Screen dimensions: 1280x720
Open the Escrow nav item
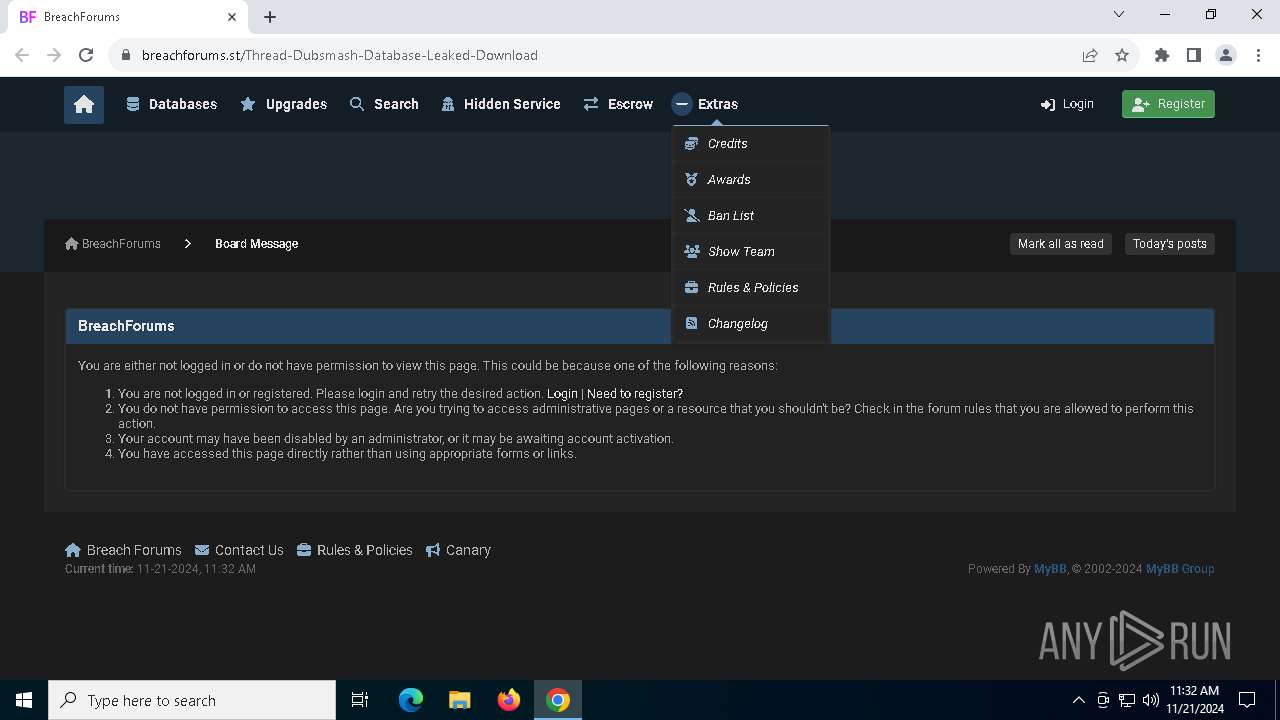[x=618, y=104]
